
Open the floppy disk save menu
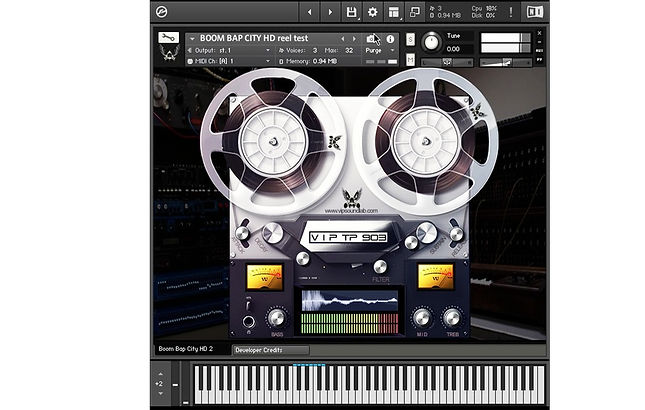(x=352, y=12)
